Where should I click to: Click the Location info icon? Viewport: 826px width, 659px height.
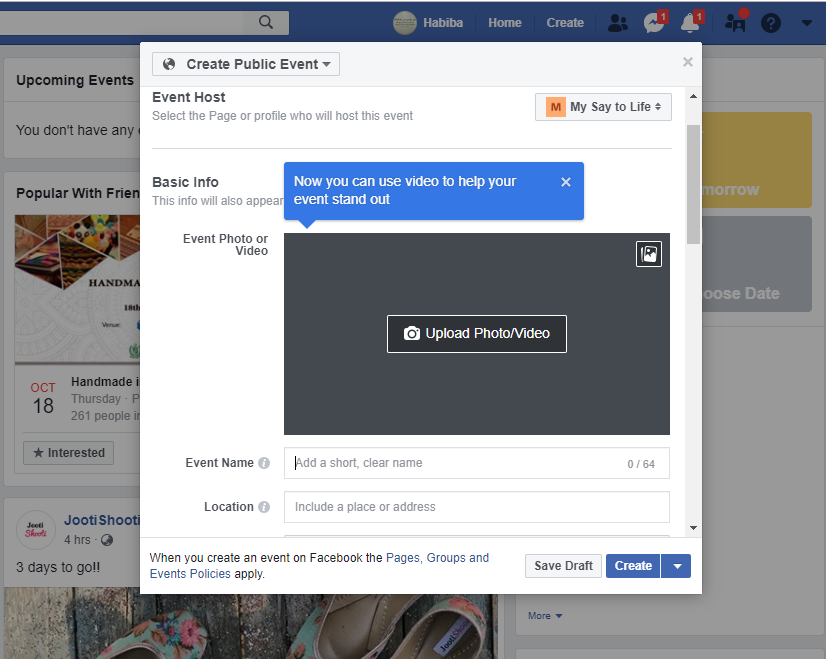click(264, 507)
